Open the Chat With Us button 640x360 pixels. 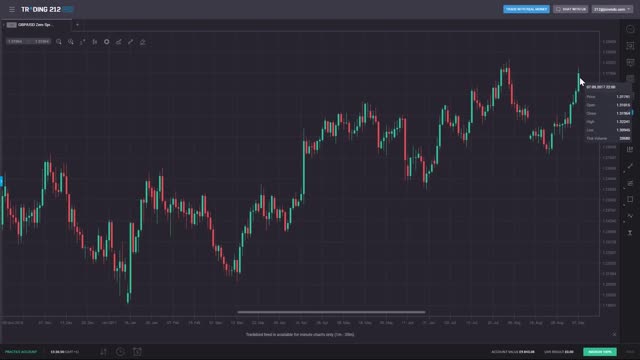point(571,9)
